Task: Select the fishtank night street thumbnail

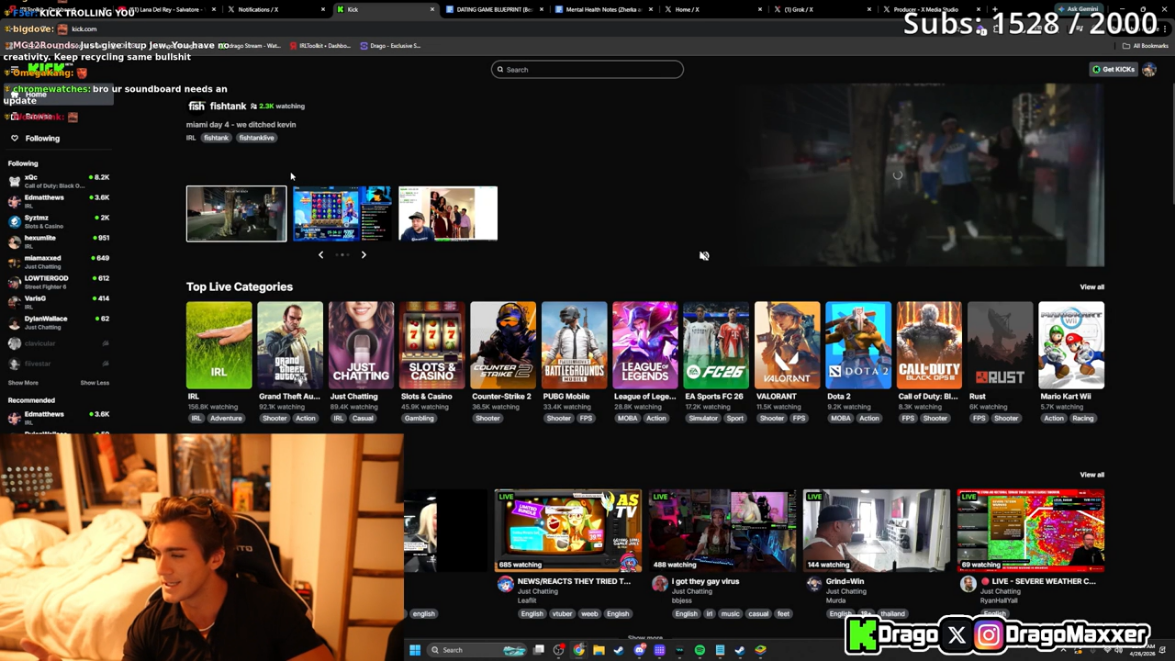Action: pos(237,214)
